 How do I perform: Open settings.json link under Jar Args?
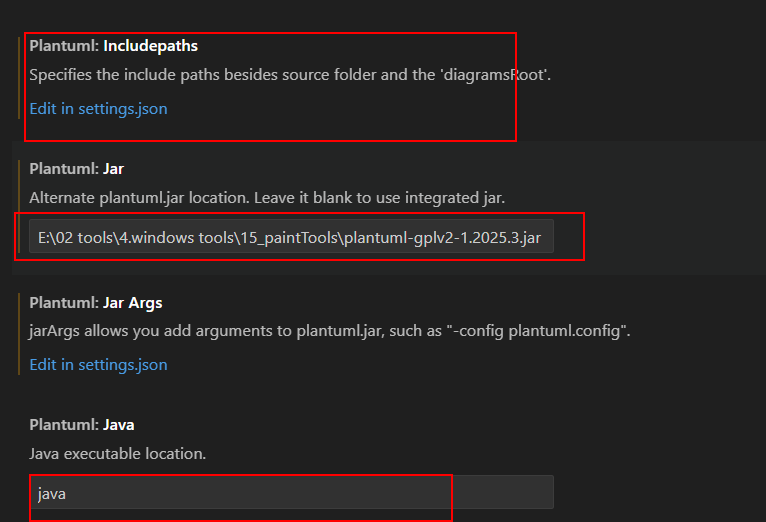98,364
